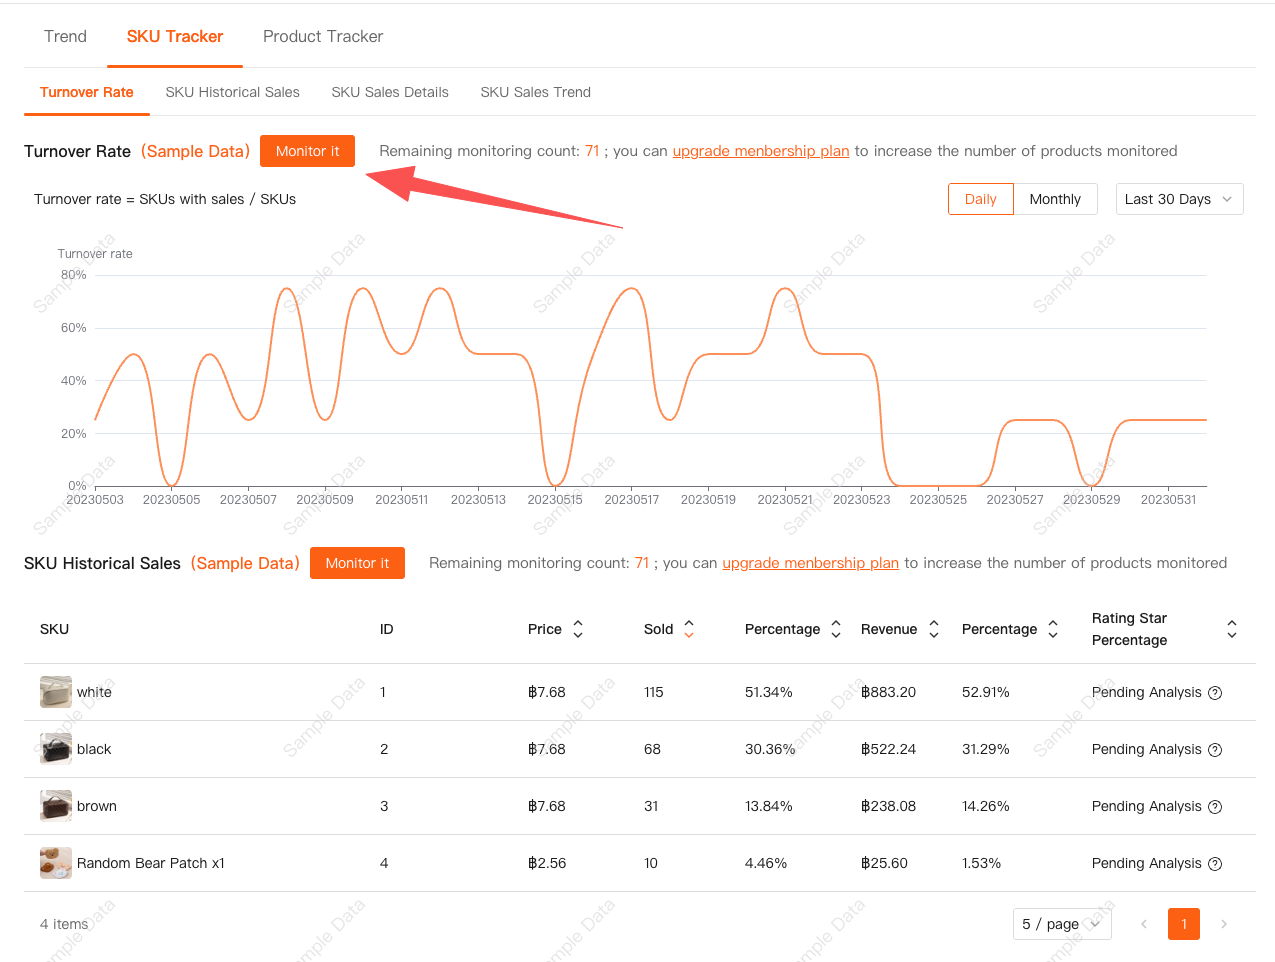Image resolution: width=1275 pixels, height=962 pixels.
Task: Switch chart to Daily view
Action: coord(980,199)
